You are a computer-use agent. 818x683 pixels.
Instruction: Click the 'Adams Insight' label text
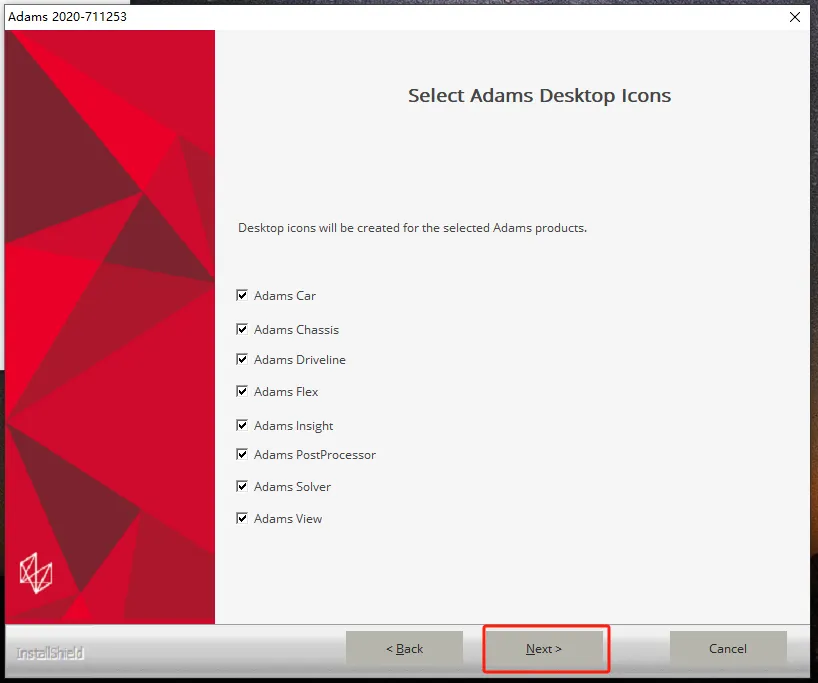pyautogui.click(x=293, y=426)
